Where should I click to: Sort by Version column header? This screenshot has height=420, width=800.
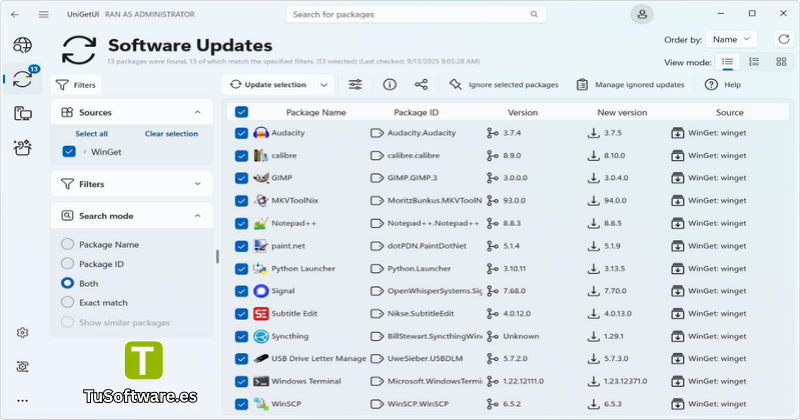pyautogui.click(x=522, y=112)
